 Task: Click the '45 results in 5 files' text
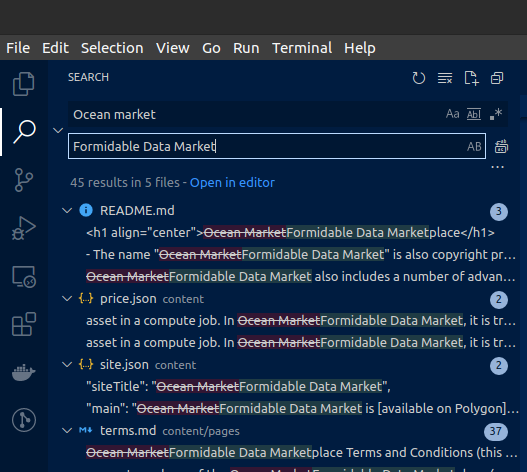click(x=125, y=183)
